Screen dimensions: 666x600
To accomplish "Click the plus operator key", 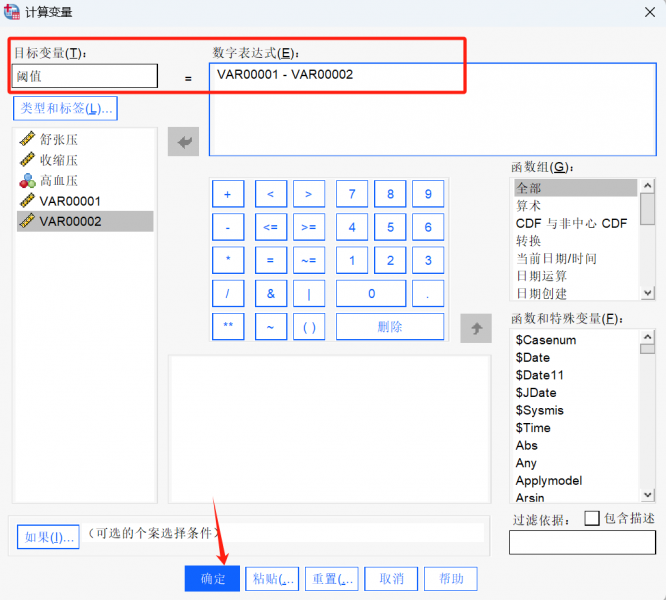I will click(228, 194).
